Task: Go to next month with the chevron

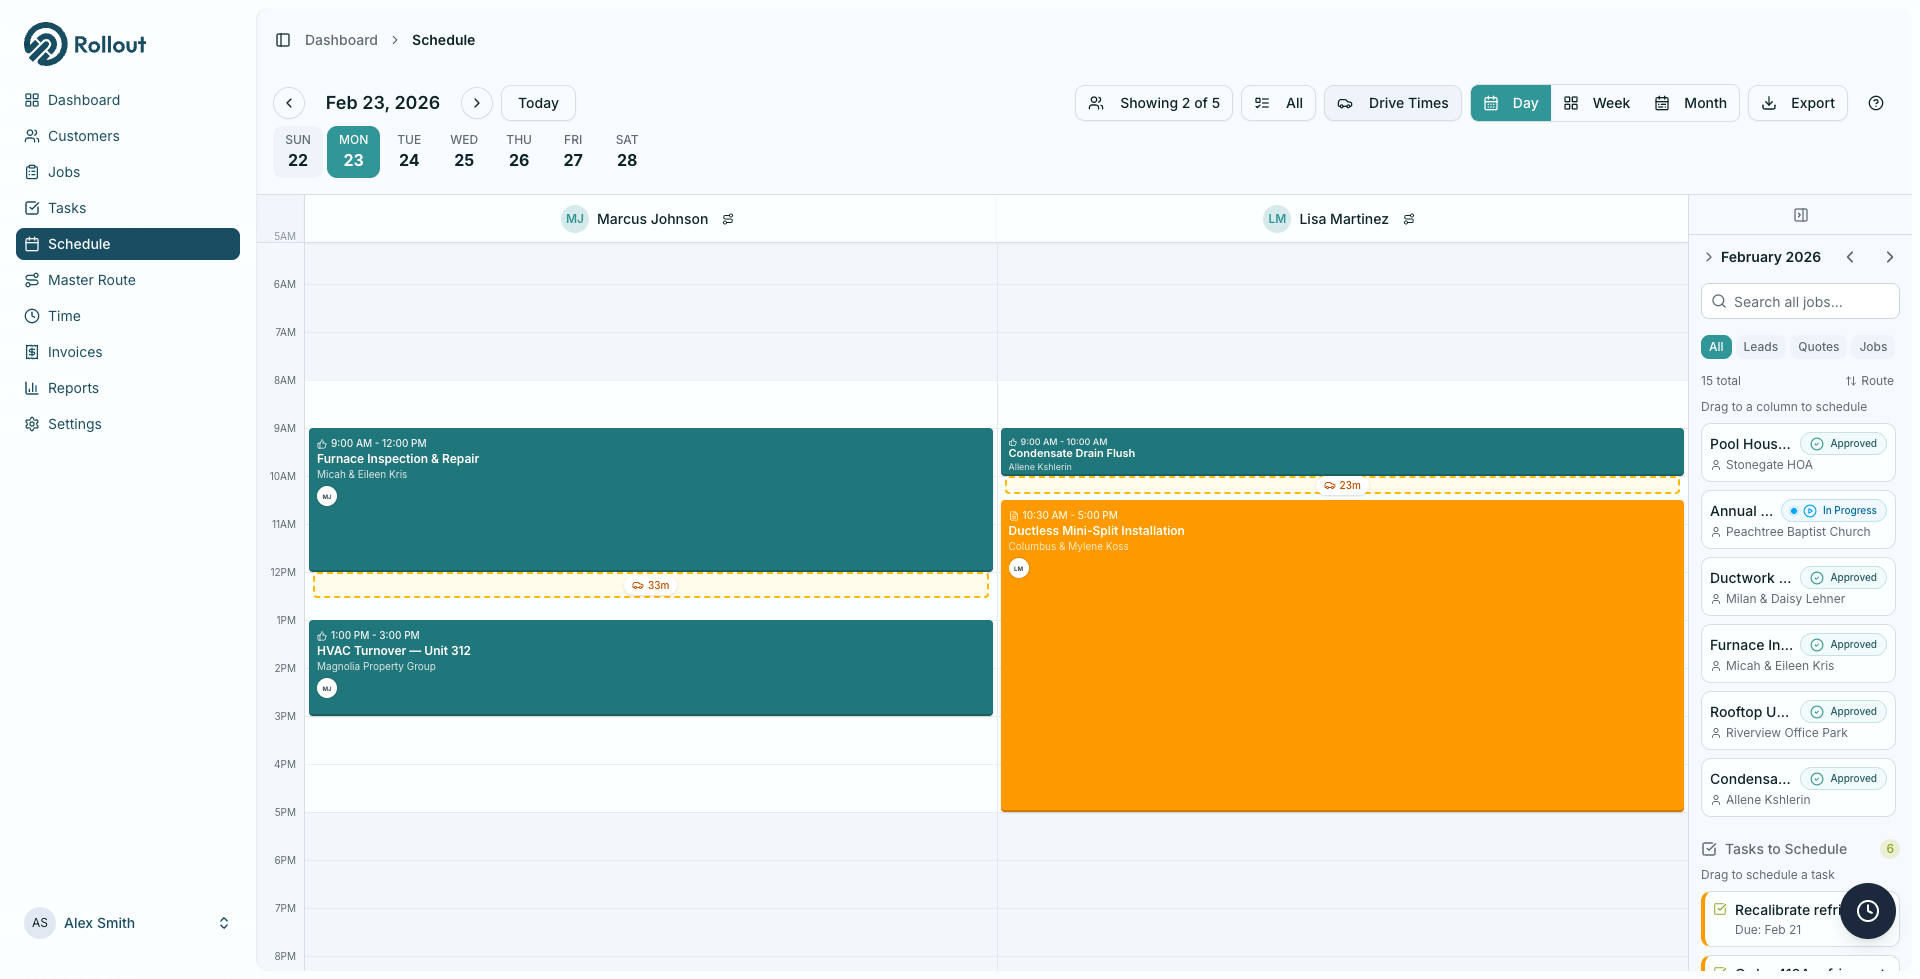Action: click(1889, 257)
